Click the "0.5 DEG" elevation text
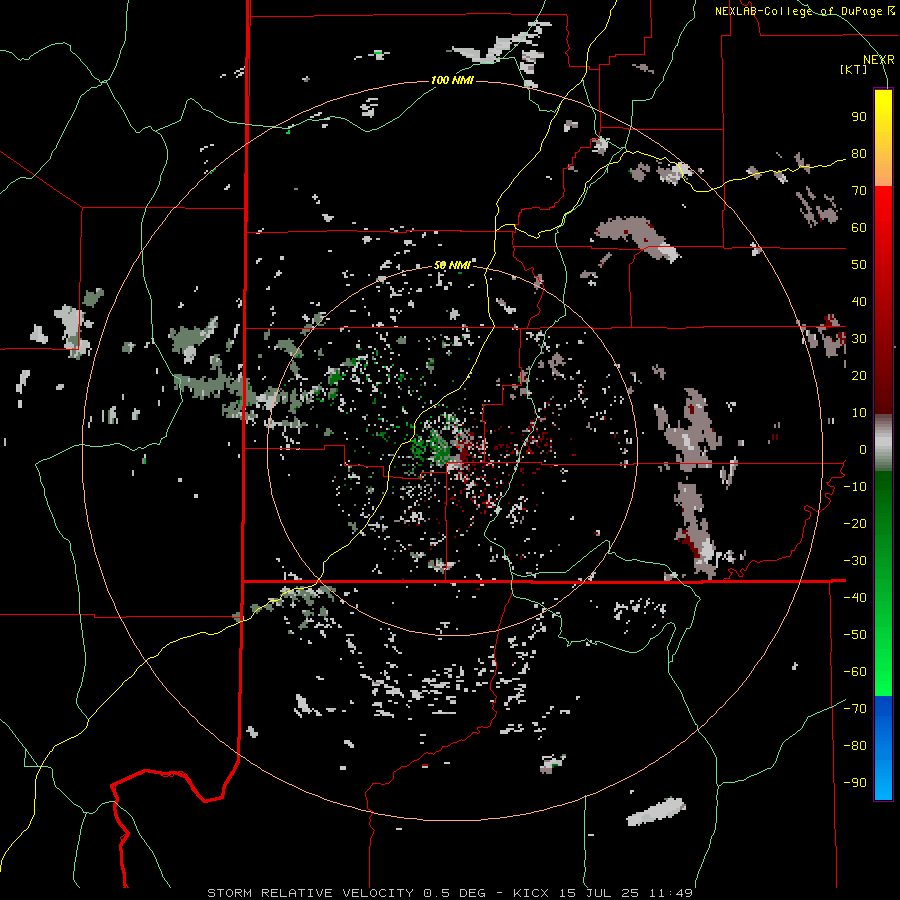The image size is (900, 900). click(x=455, y=893)
